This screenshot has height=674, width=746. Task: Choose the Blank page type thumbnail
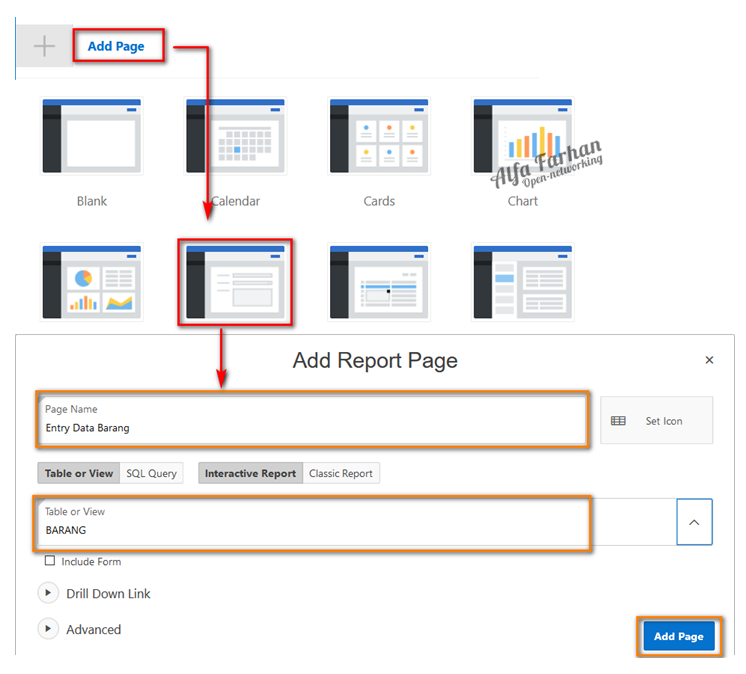92,136
